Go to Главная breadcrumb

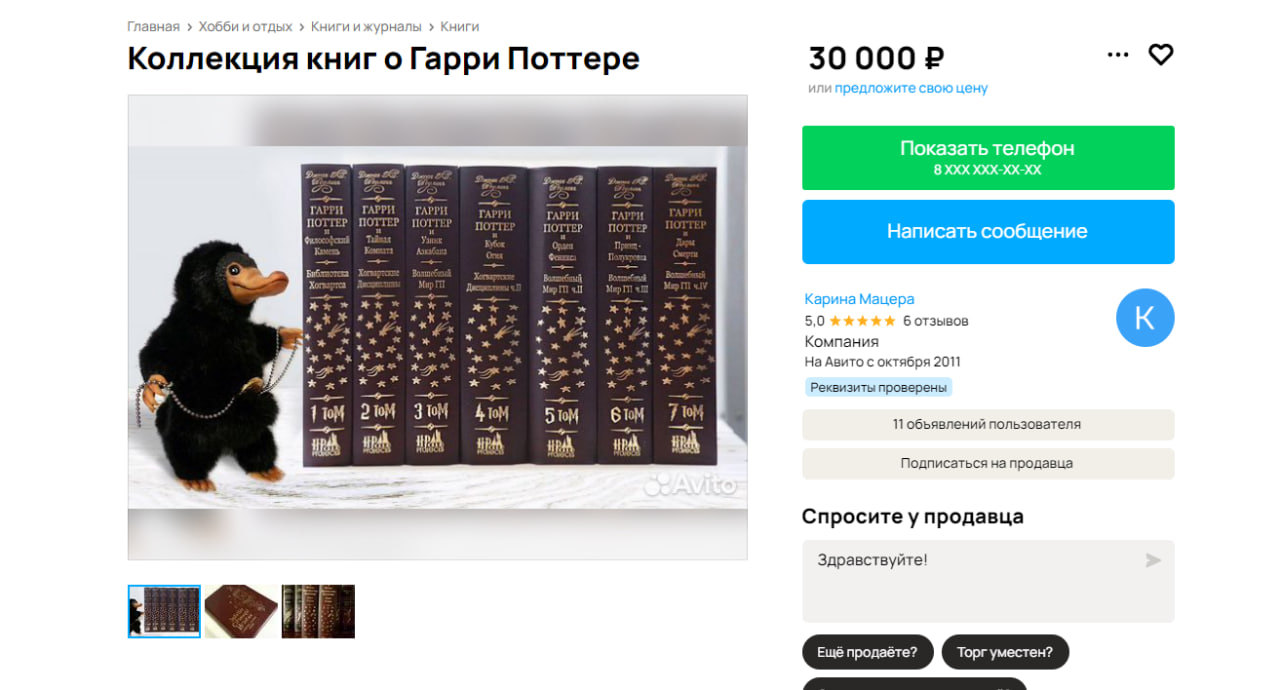click(x=153, y=26)
